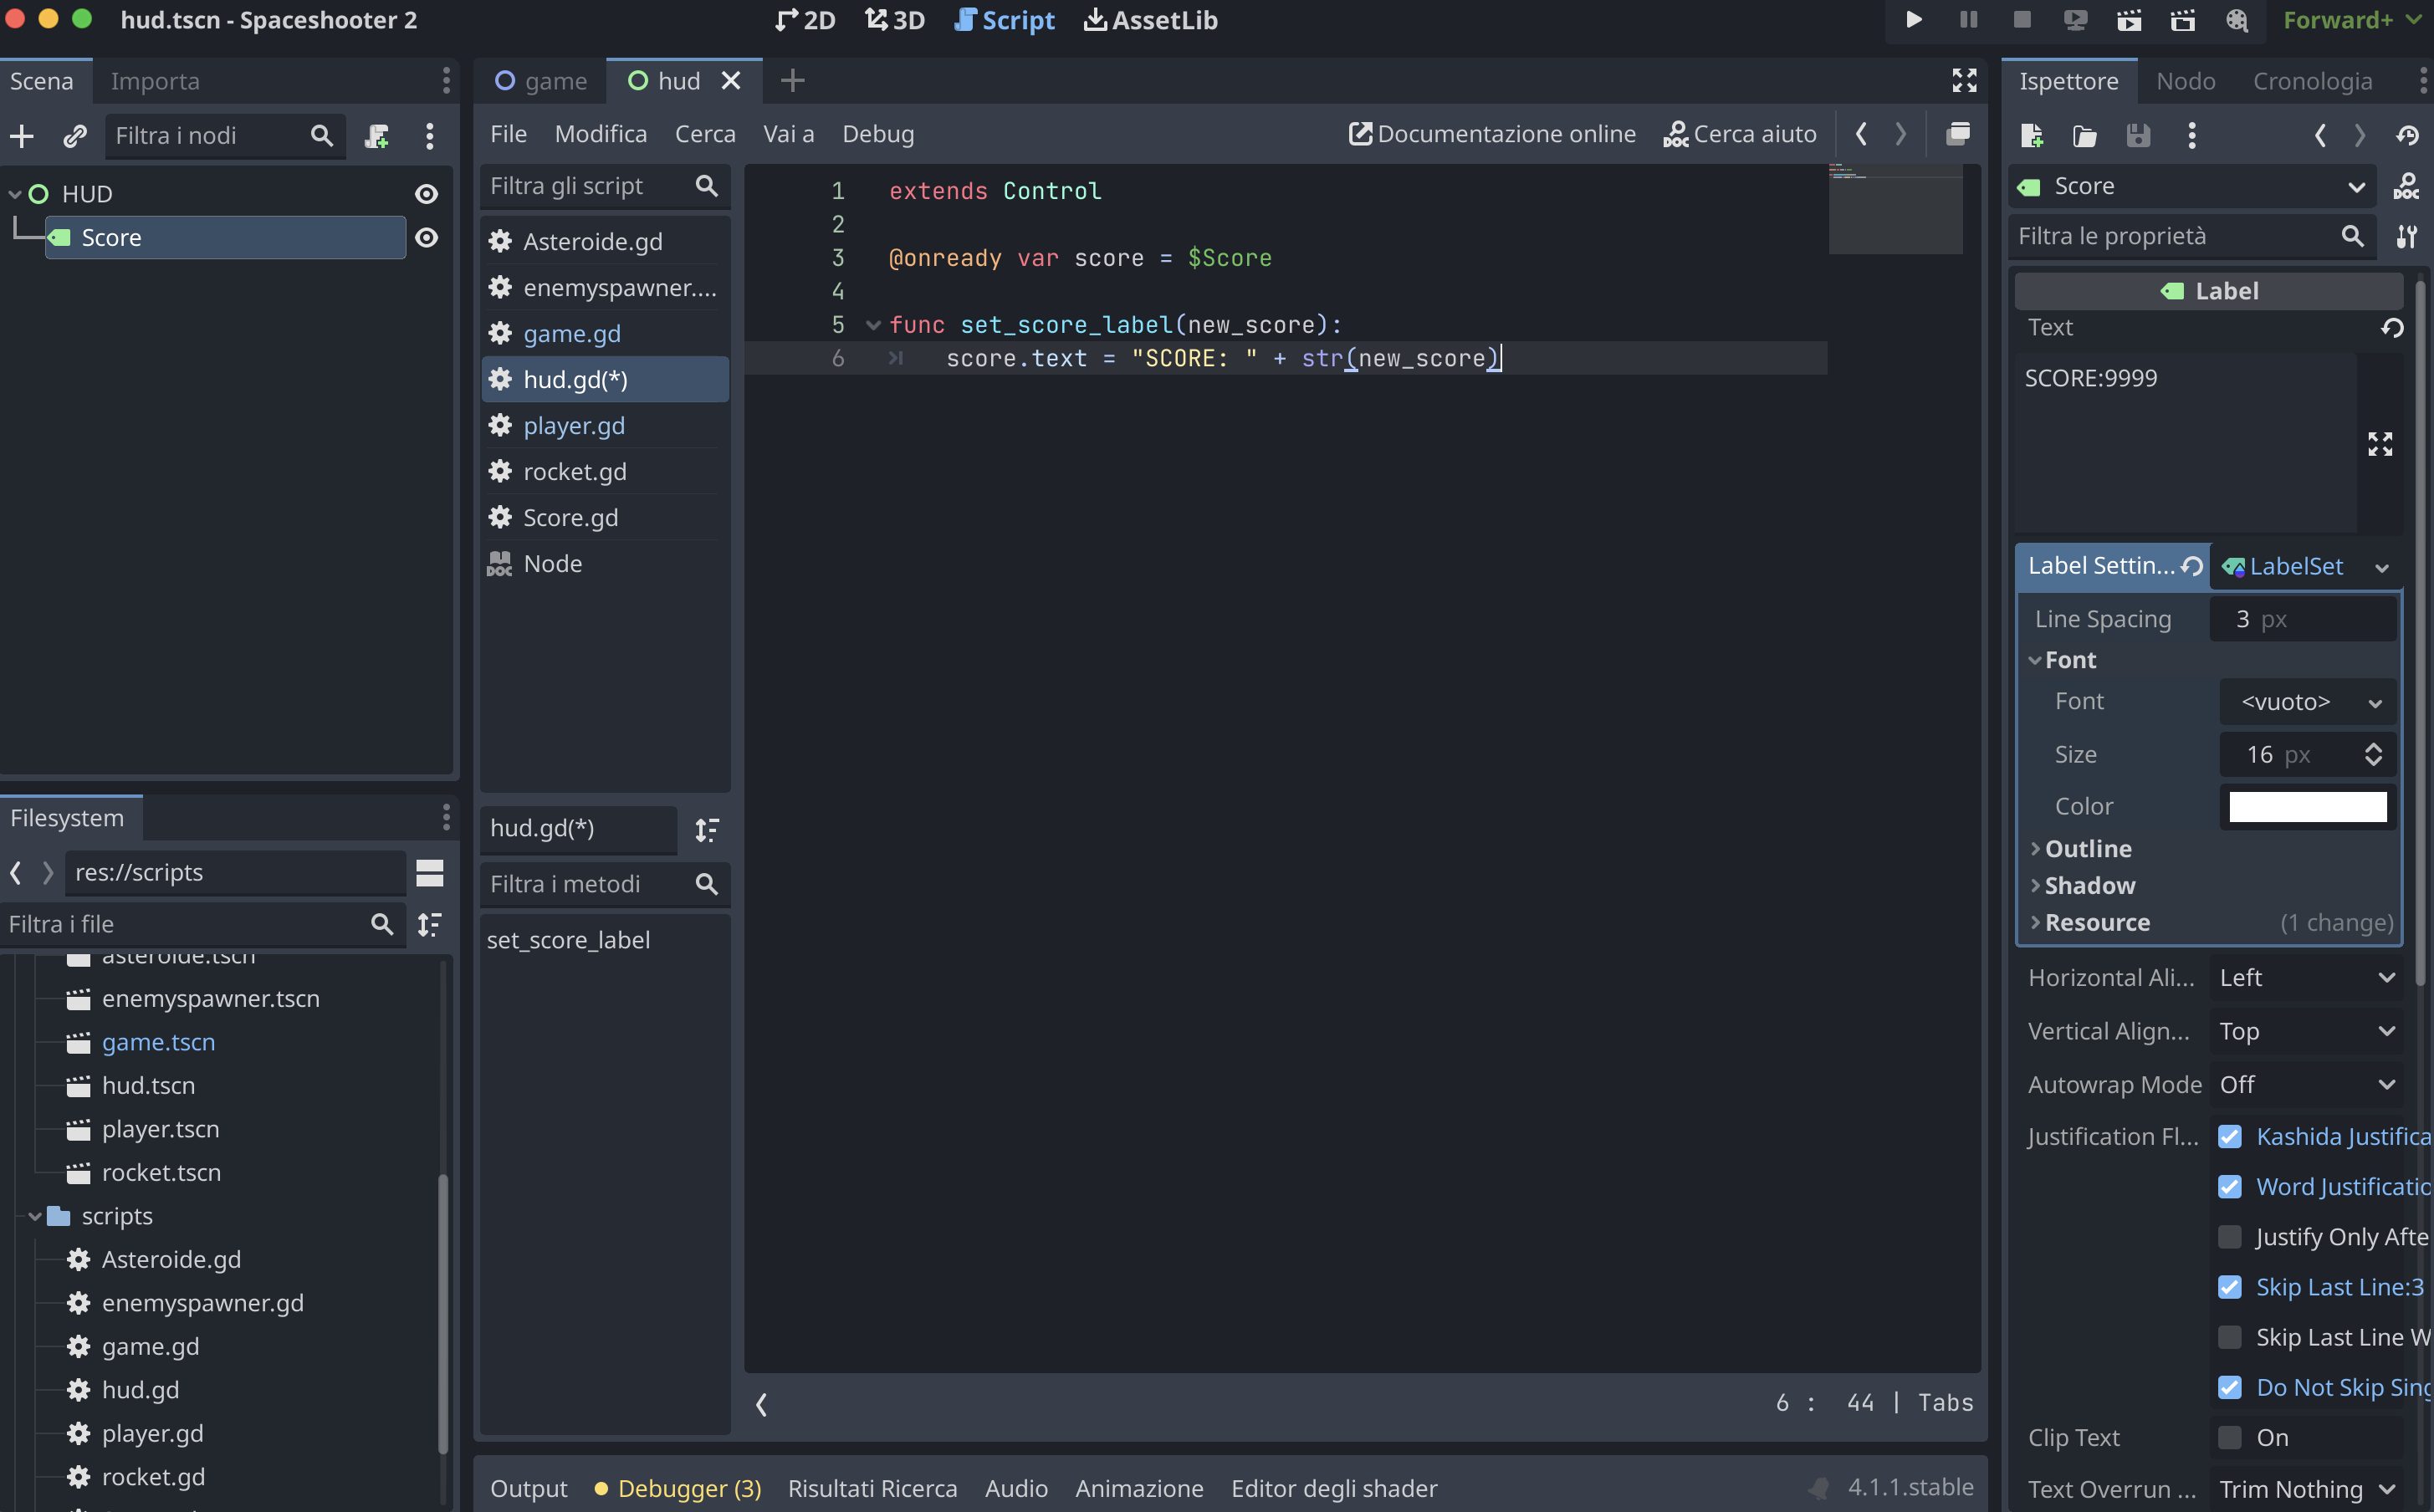This screenshot has height=1512, width=2434.
Task: Select set_score_label in the method list
Action: [x=569, y=940]
